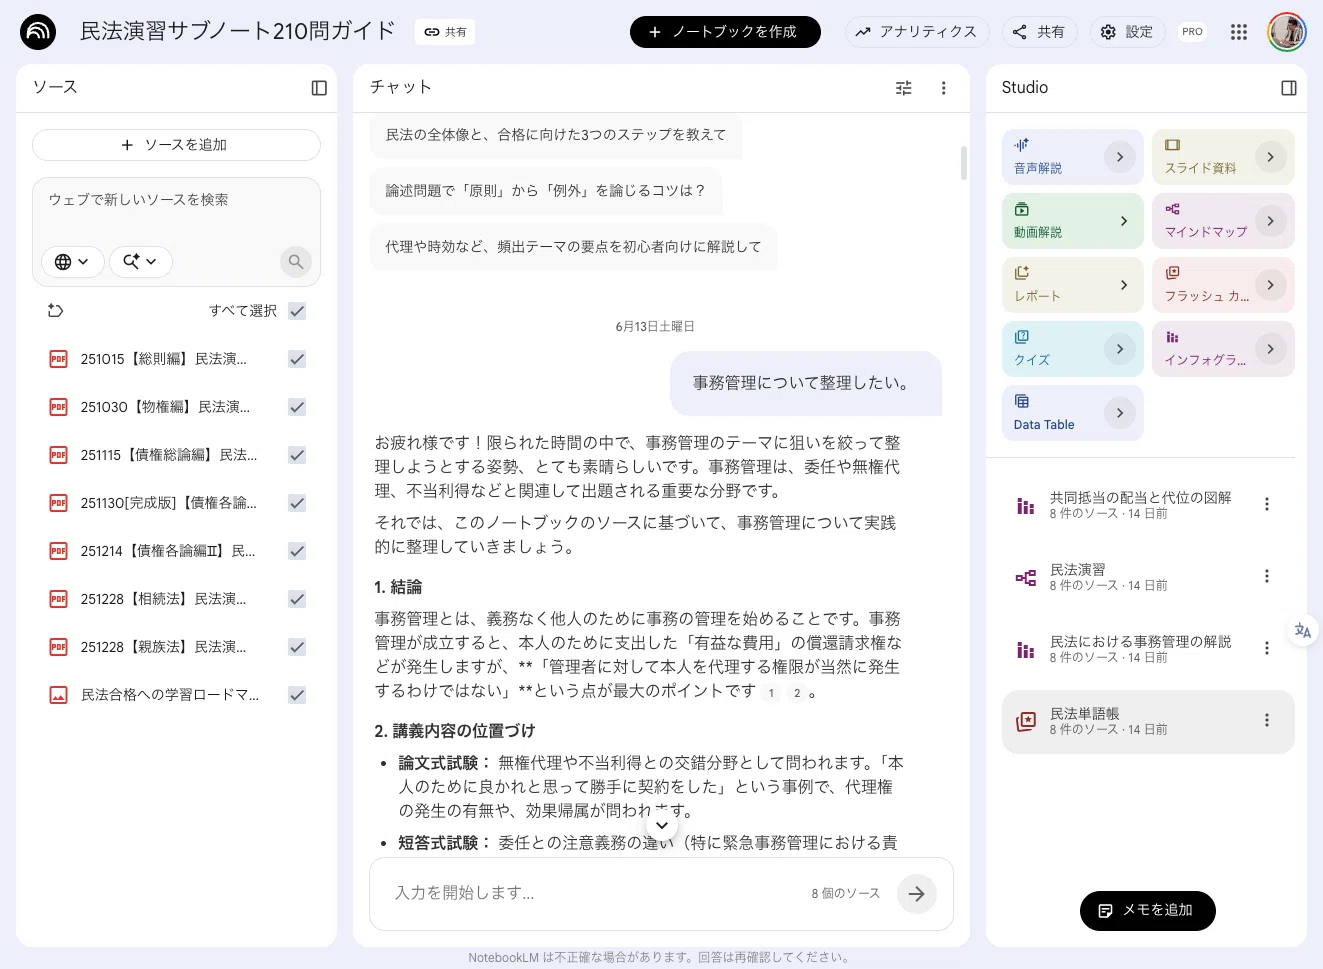Open more options for 民法単語帳
This screenshot has height=969, width=1323.
pos(1267,720)
